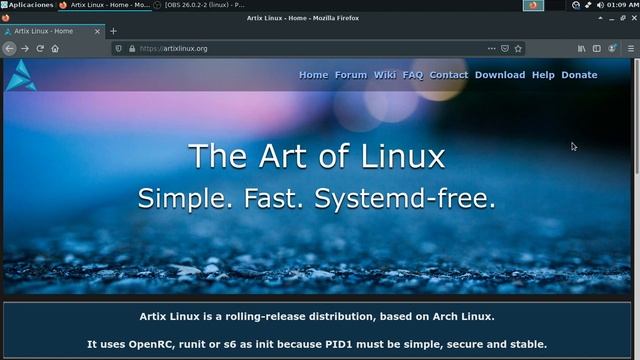Open page actions three-dot menu
640x360 pixels.
point(491,49)
